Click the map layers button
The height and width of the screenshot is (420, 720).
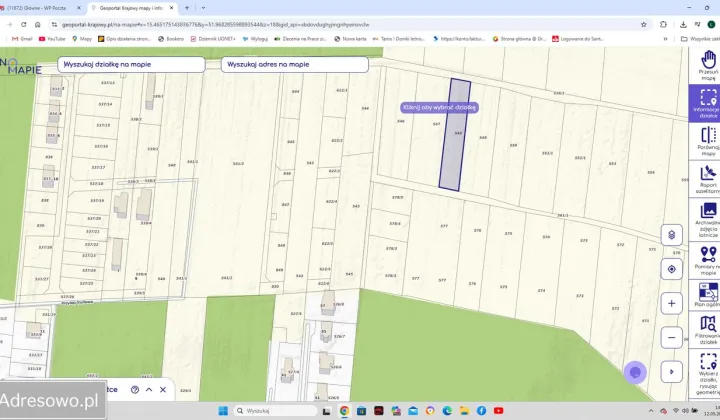click(x=672, y=234)
